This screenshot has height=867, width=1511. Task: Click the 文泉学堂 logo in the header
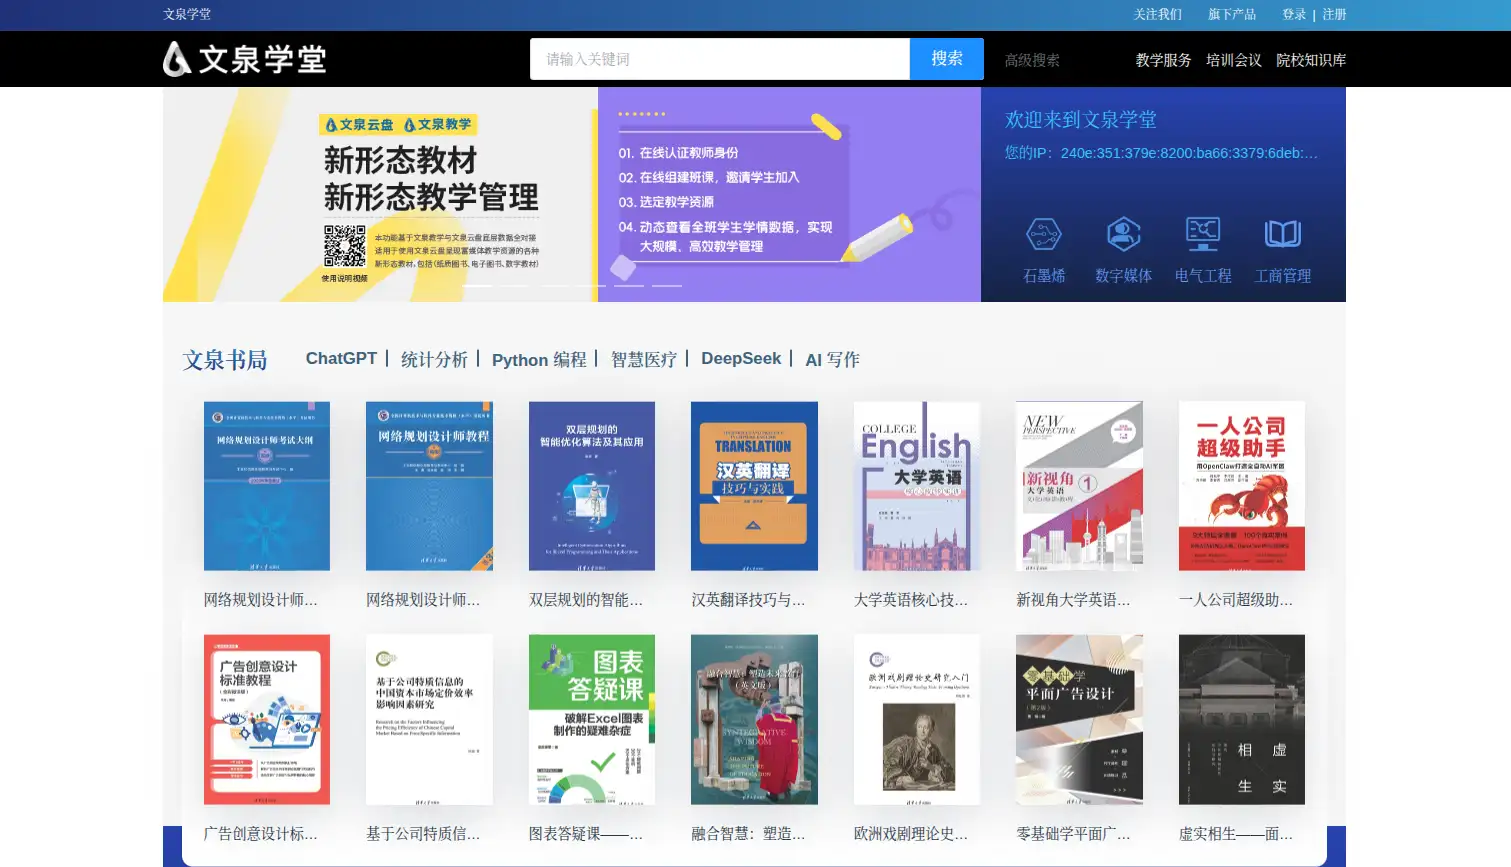[x=245, y=59]
